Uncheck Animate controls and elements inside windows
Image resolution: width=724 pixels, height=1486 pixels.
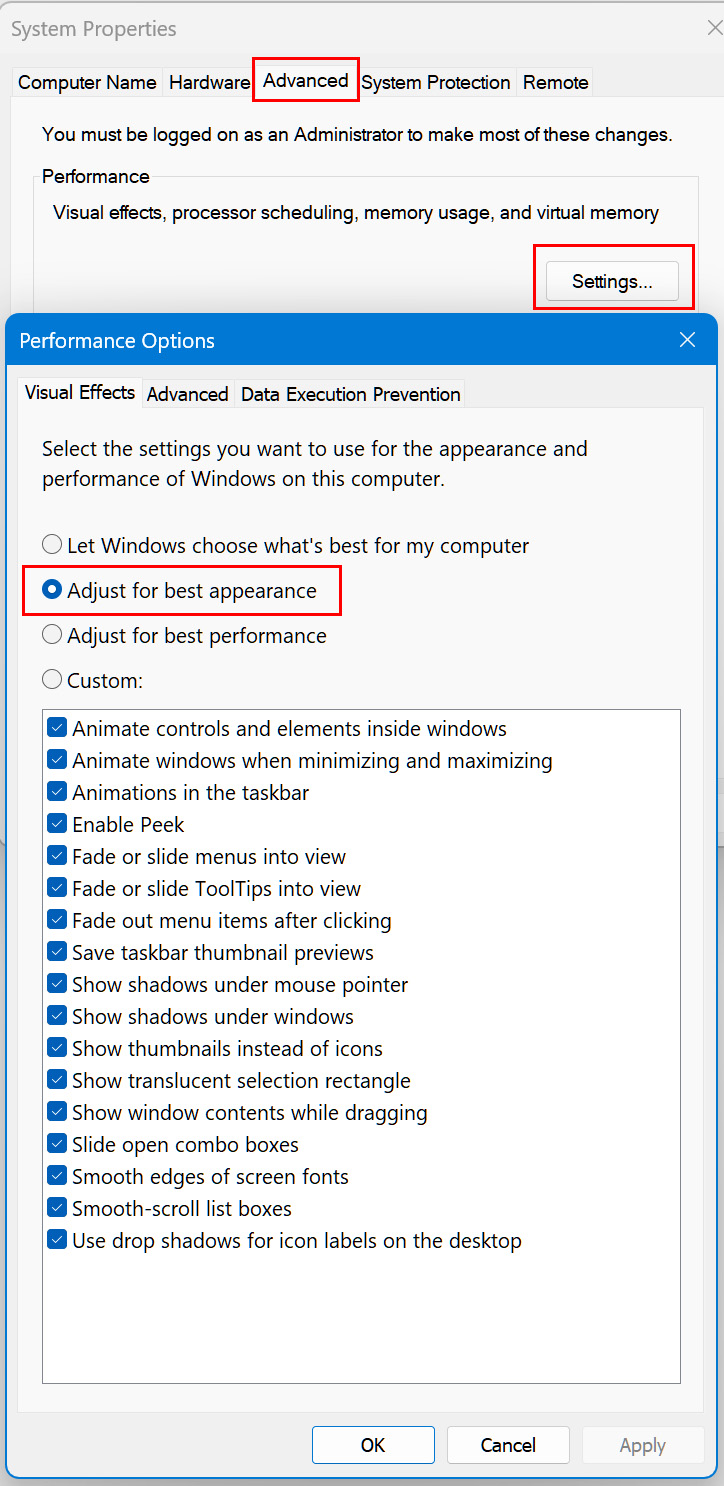point(57,729)
